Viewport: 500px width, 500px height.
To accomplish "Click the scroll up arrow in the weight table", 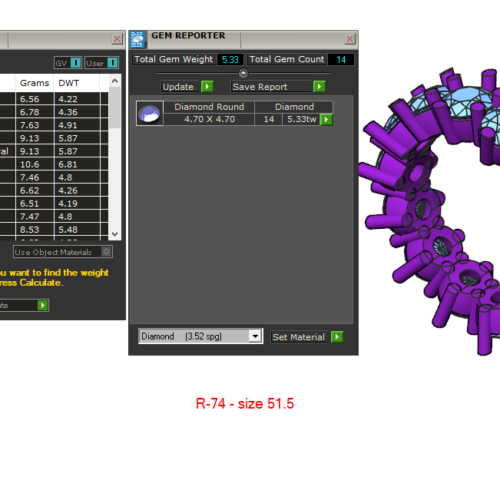I will pos(115,81).
